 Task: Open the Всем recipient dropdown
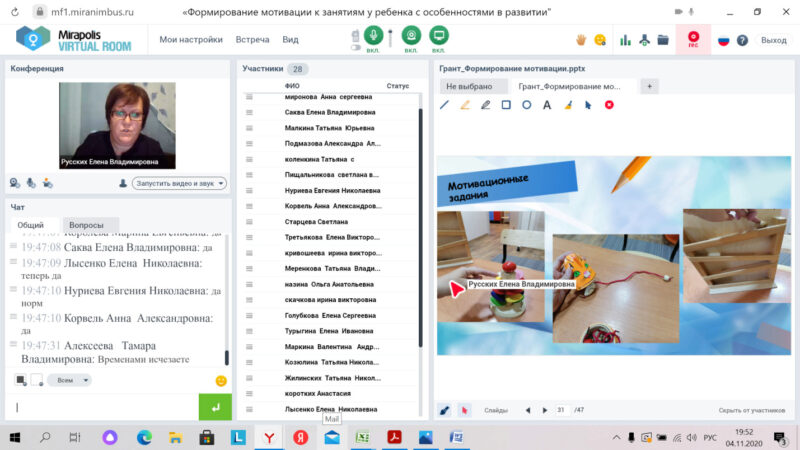69,380
